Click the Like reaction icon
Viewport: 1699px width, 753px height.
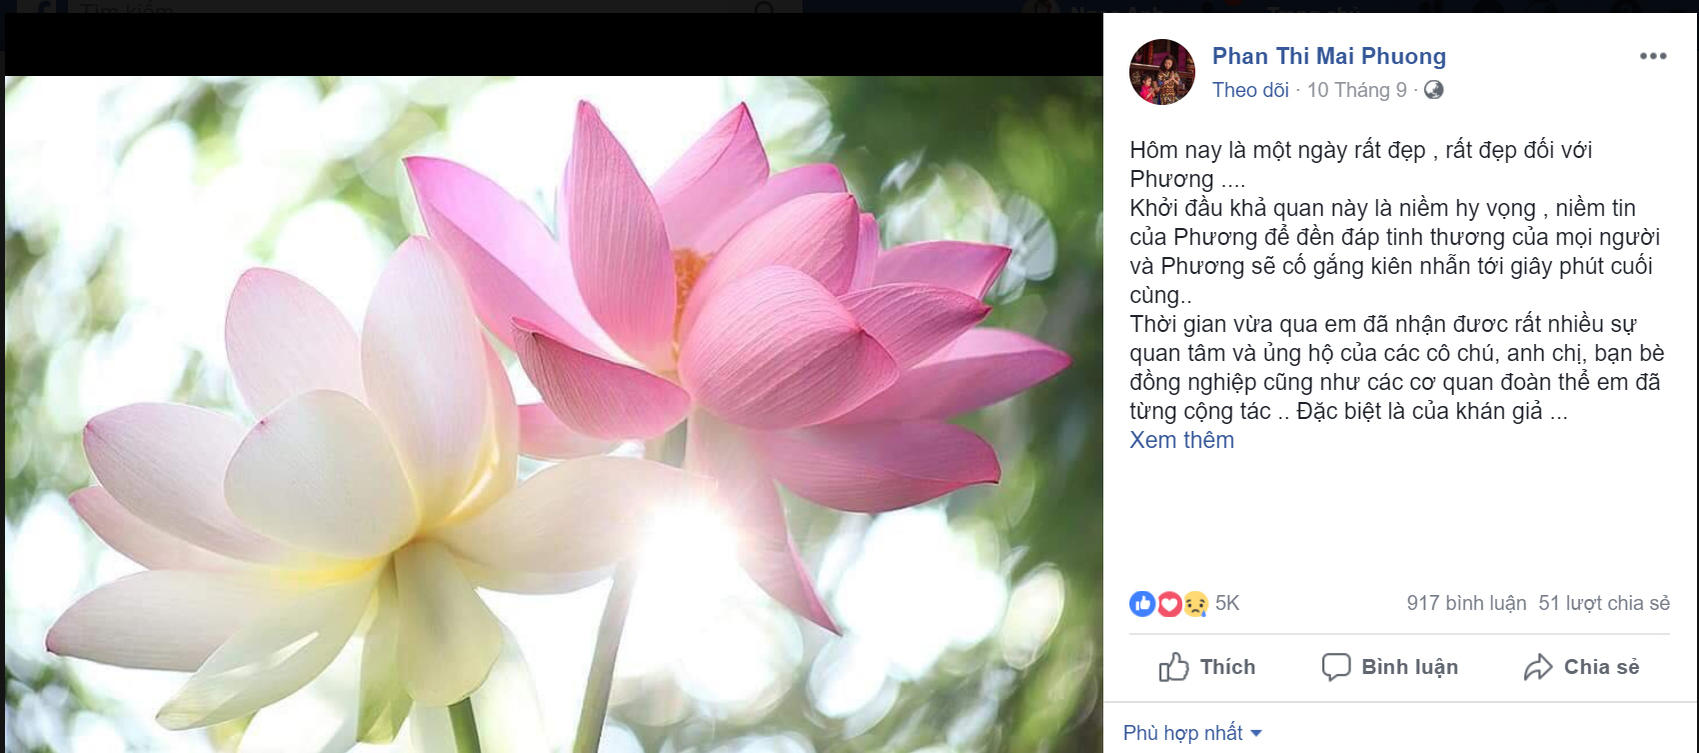(1142, 603)
